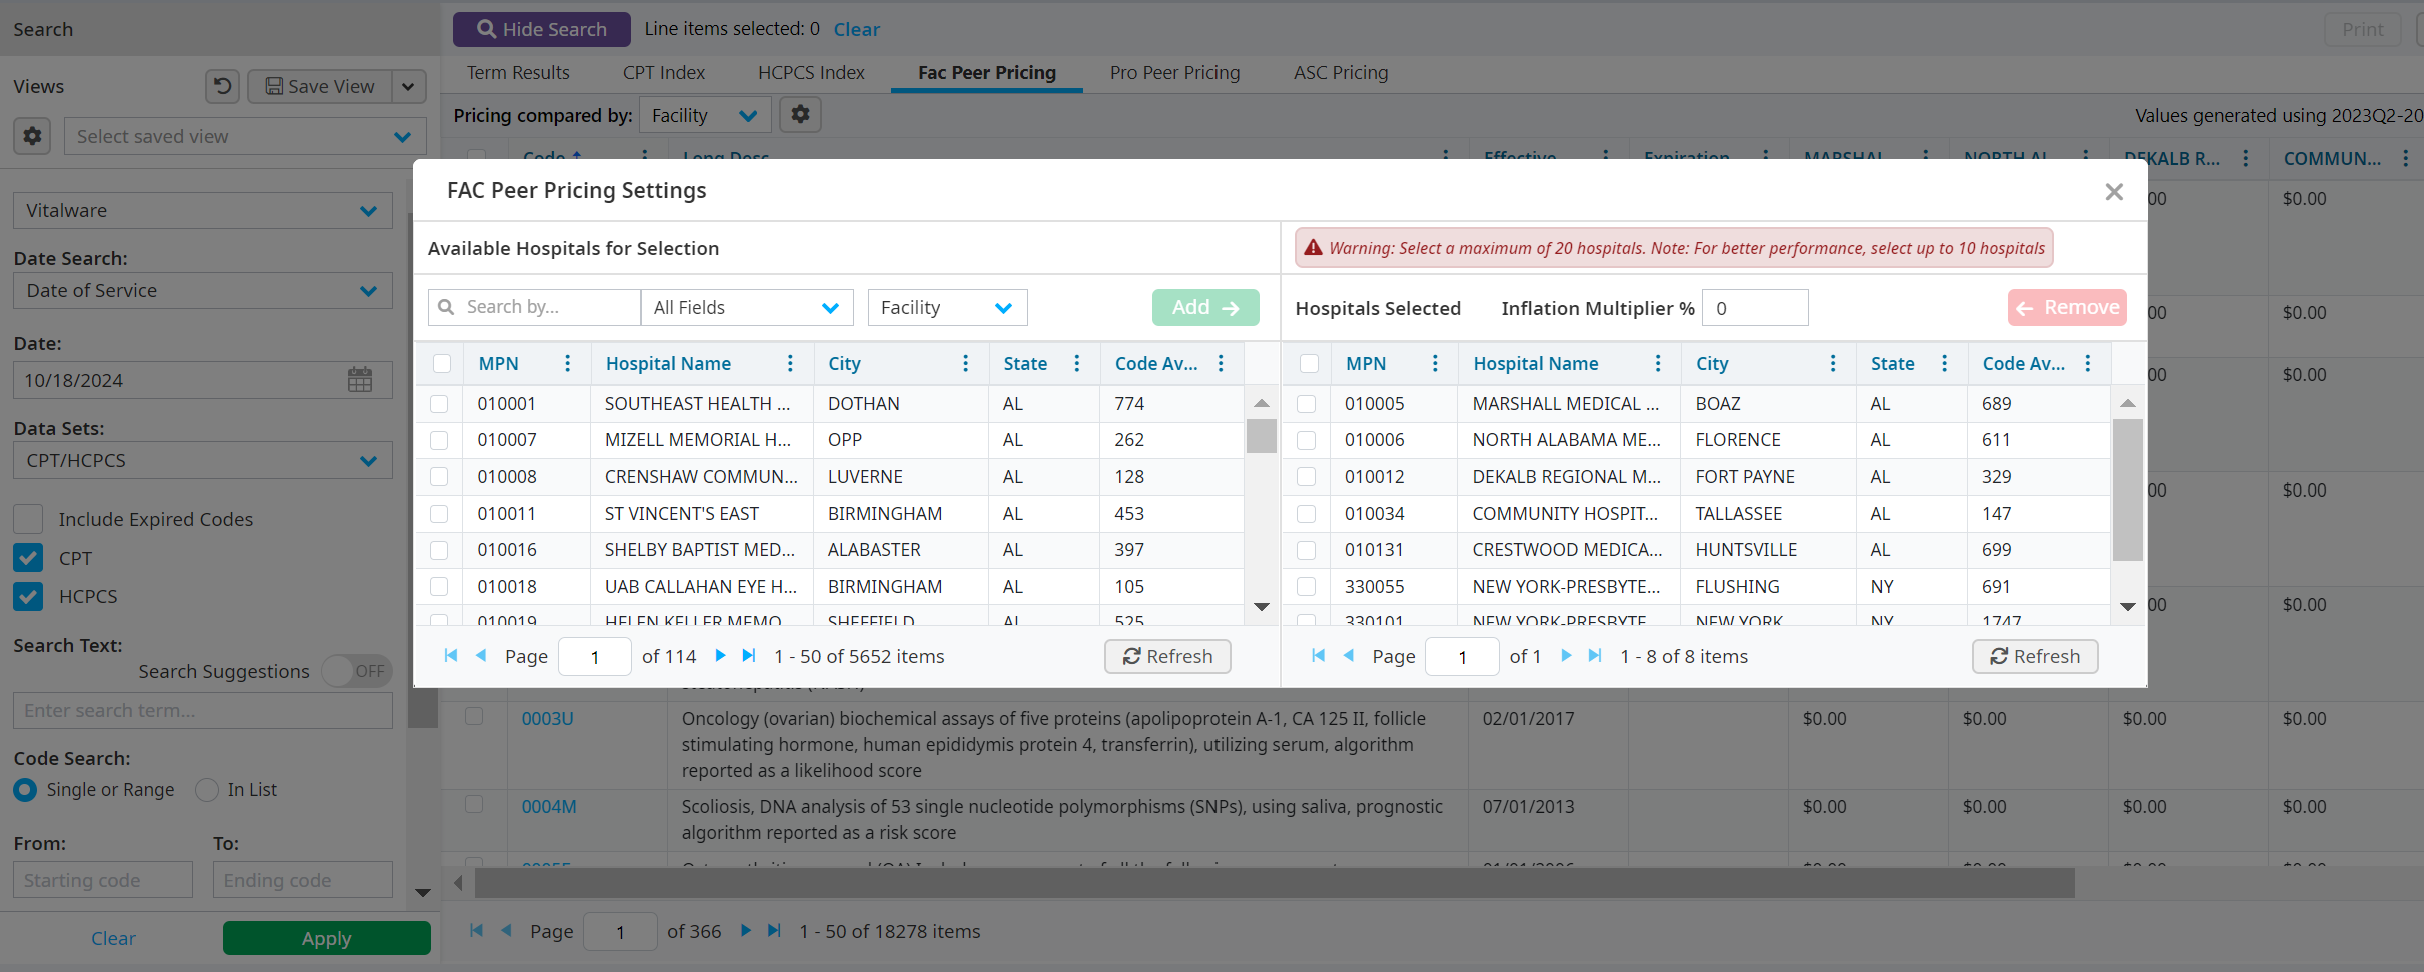Open pricing settings gear beside Facility dropdown
This screenshot has height=972, width=2424.
(800, 115)
